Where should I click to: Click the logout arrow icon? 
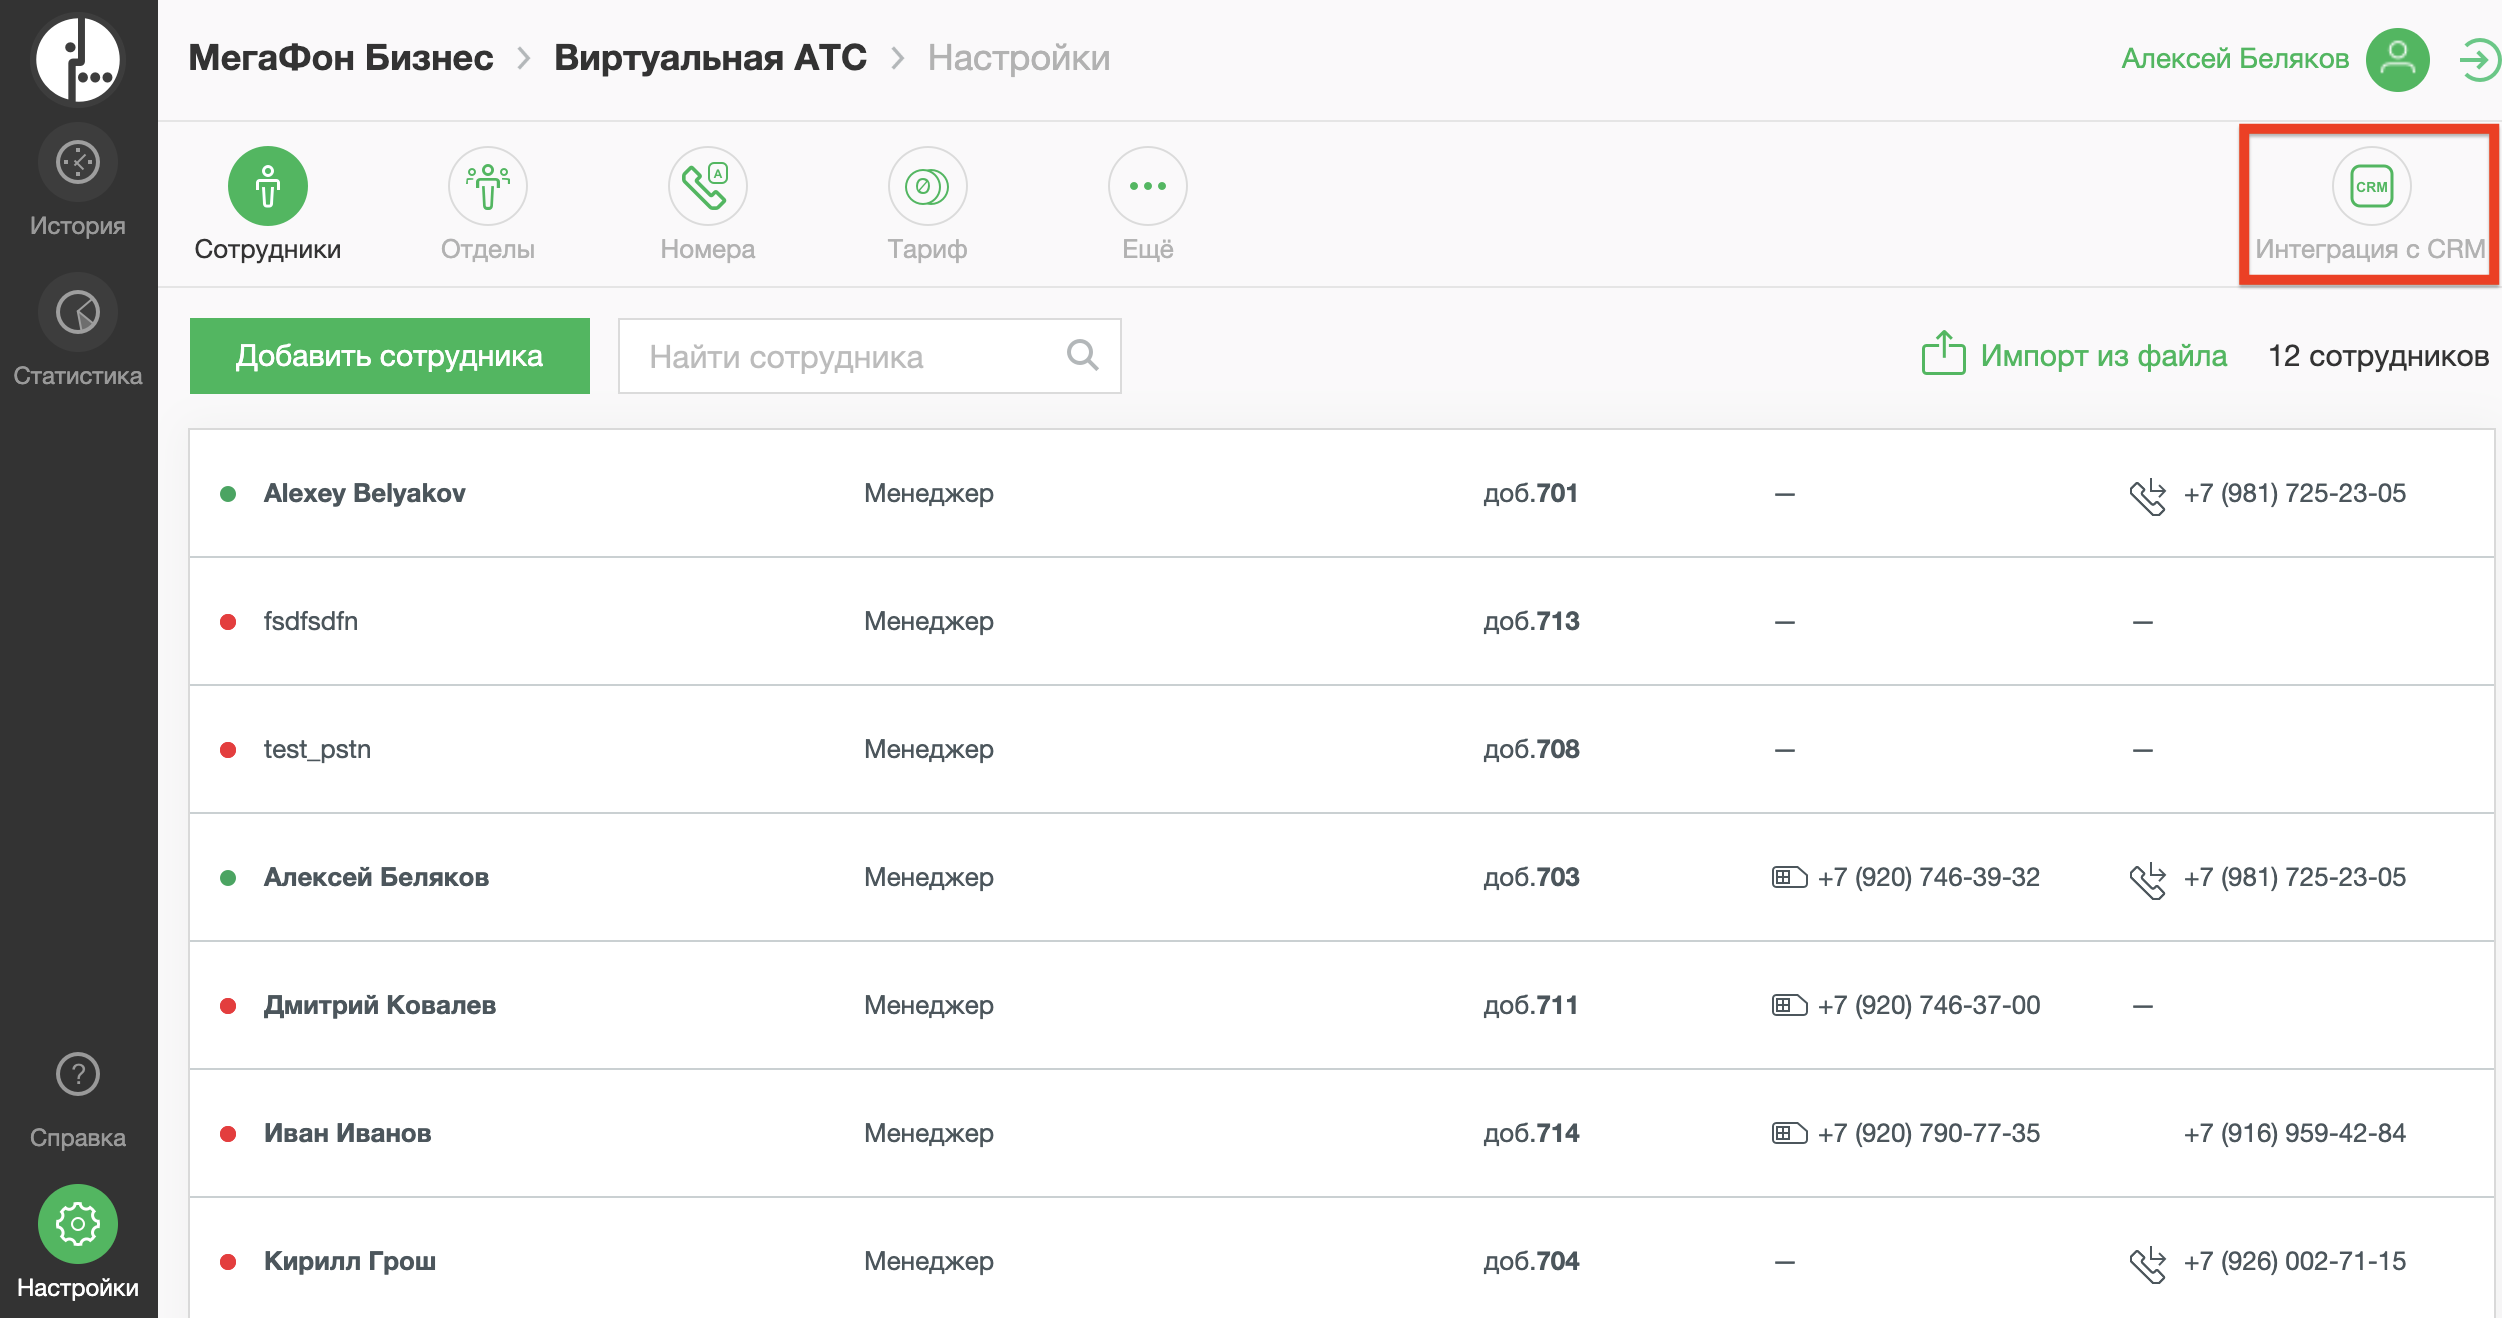2479,60
